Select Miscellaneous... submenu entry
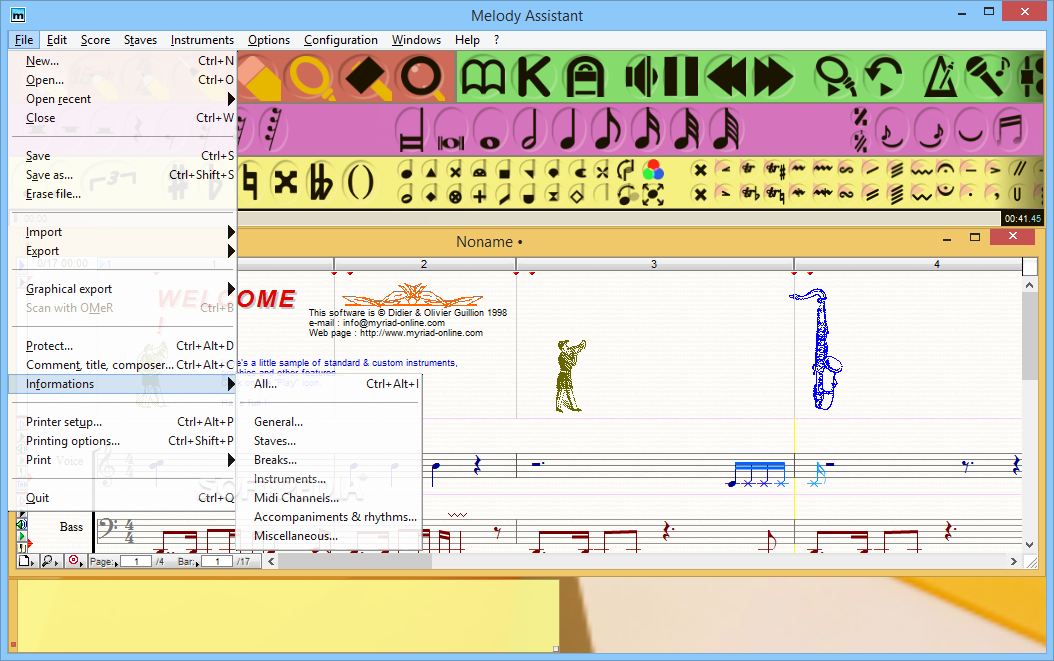This screenshot has height=661, width=1054. 329,536
